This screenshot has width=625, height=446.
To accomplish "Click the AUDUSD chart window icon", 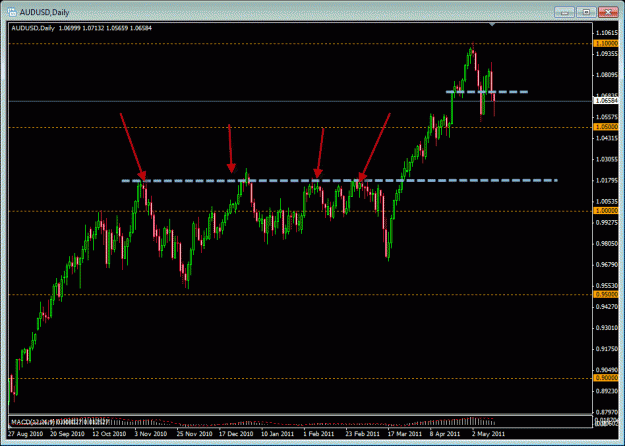I will coord(12,12).
